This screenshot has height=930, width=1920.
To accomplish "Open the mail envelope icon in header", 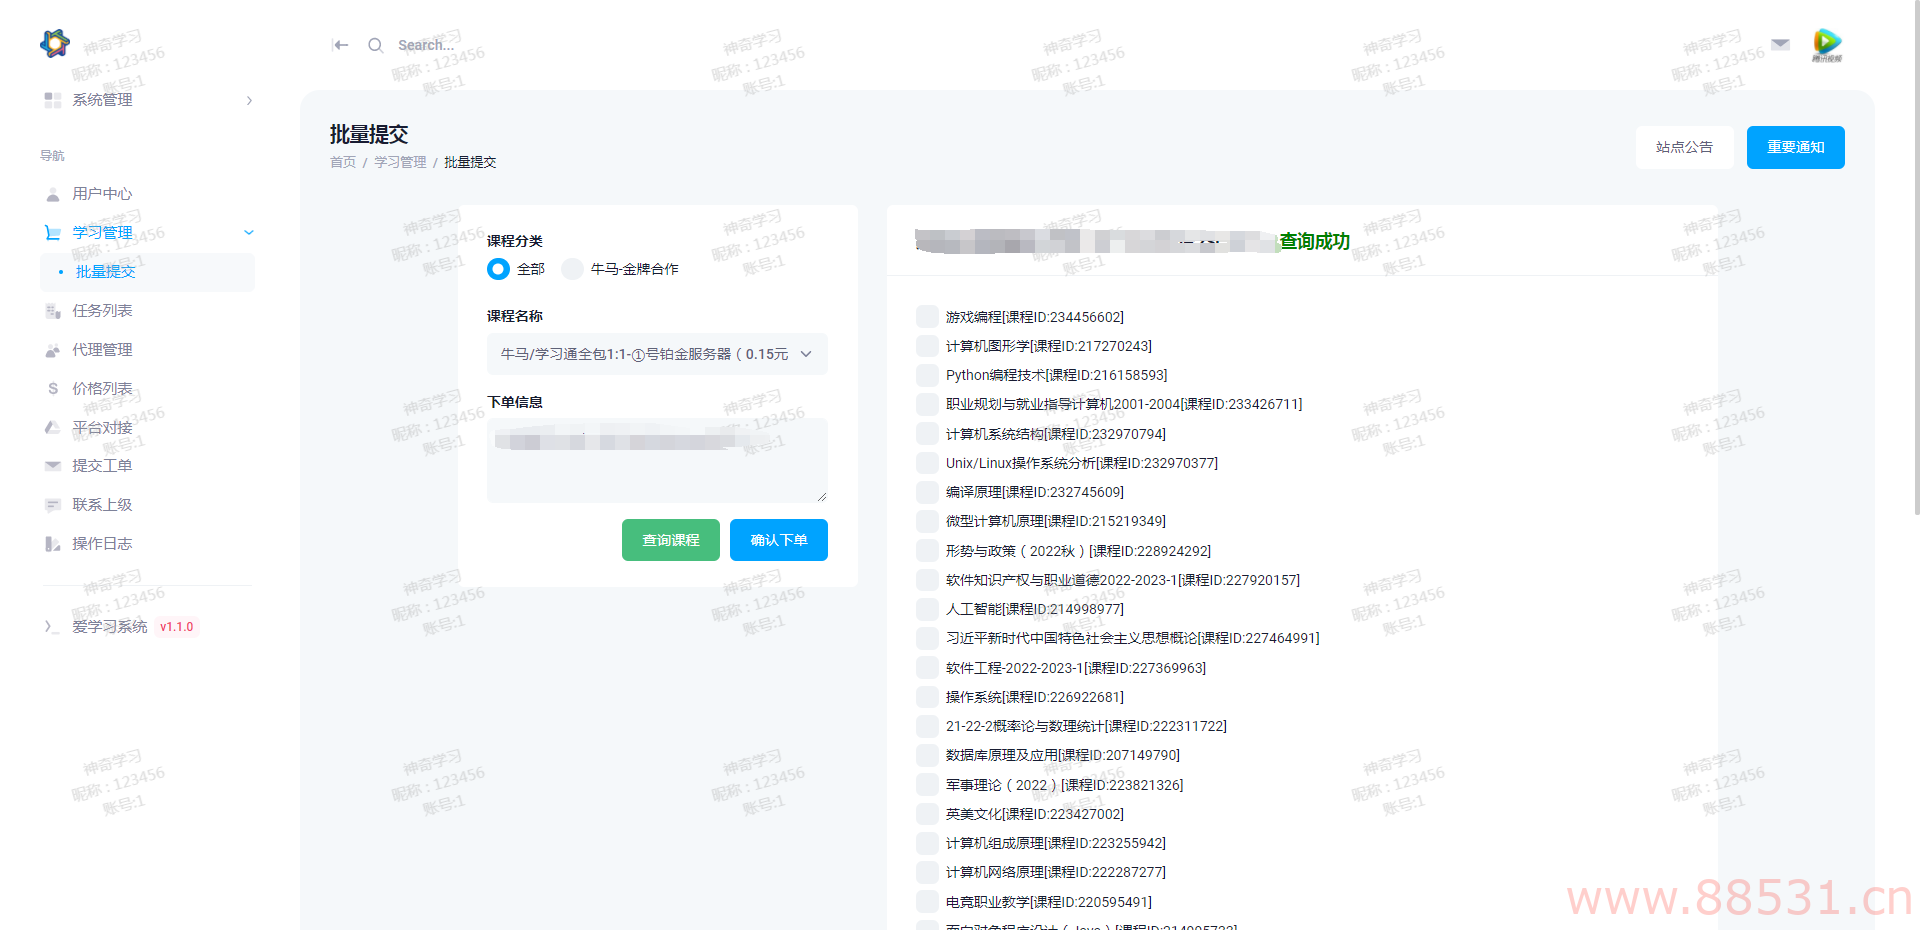I will [x=1780, y=44].
